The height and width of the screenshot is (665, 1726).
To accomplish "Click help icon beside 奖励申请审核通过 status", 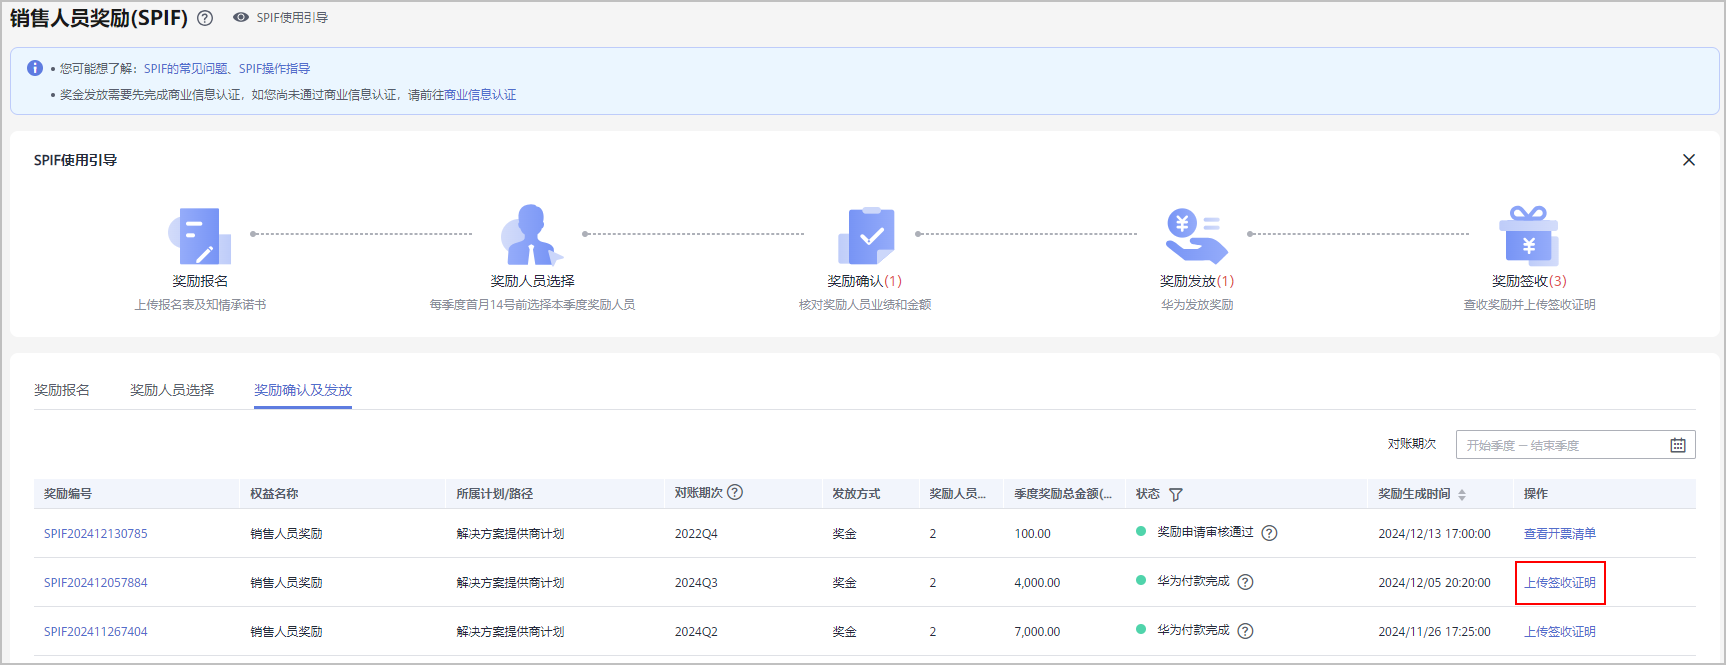I will tap(1269, 533).
